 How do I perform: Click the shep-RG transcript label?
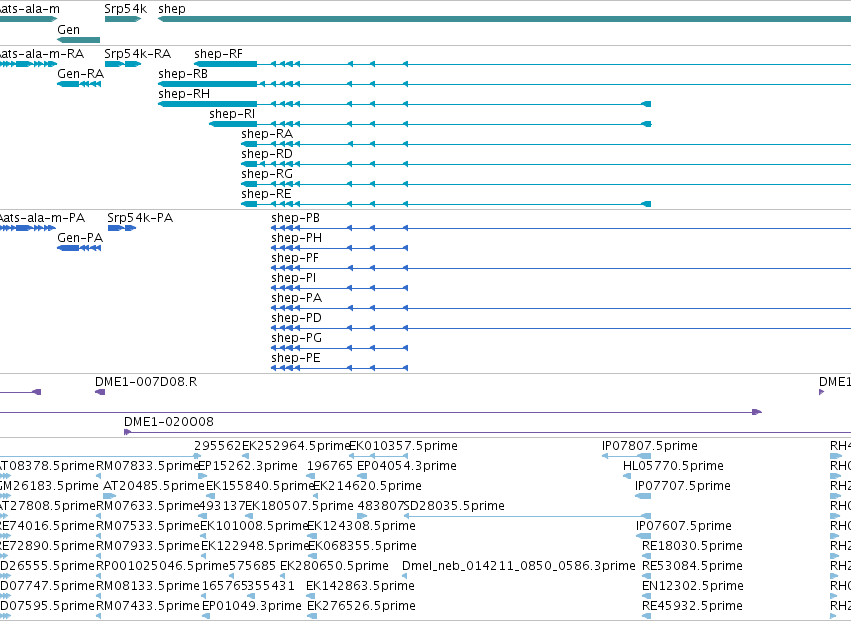point(267,174)
